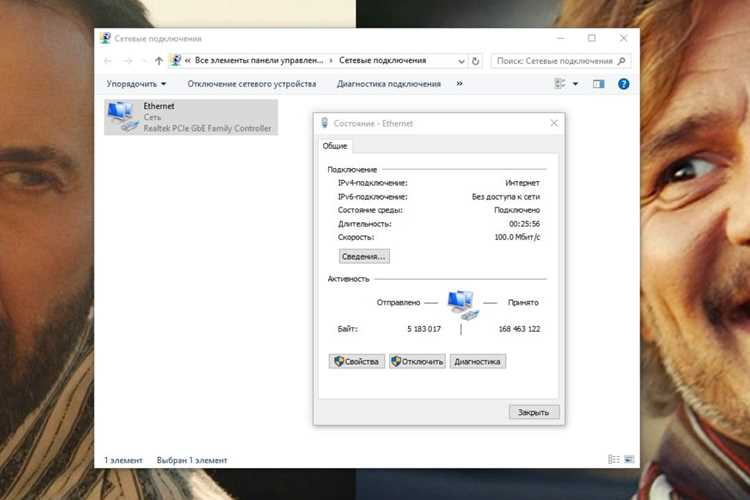Switch to large icons view in status bar
The width and height of the screenshot is (750, 500).
tap(629, 459)
